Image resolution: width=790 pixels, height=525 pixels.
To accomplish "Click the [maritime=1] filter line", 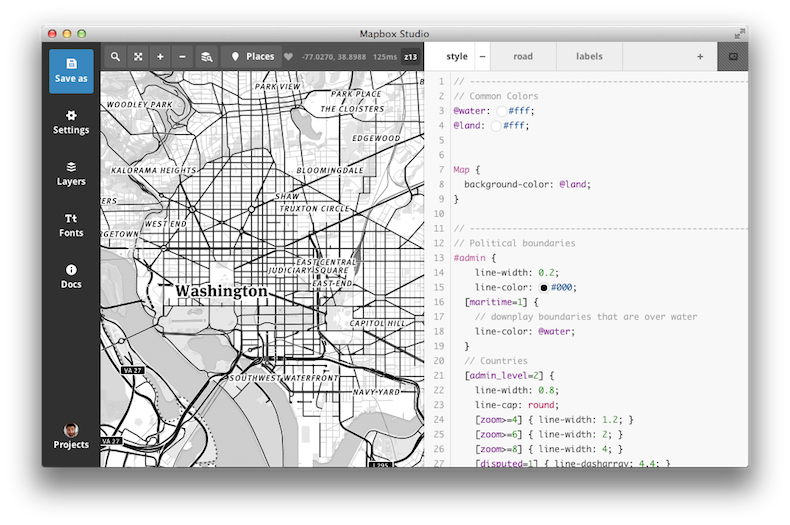I will click(501, 302).
